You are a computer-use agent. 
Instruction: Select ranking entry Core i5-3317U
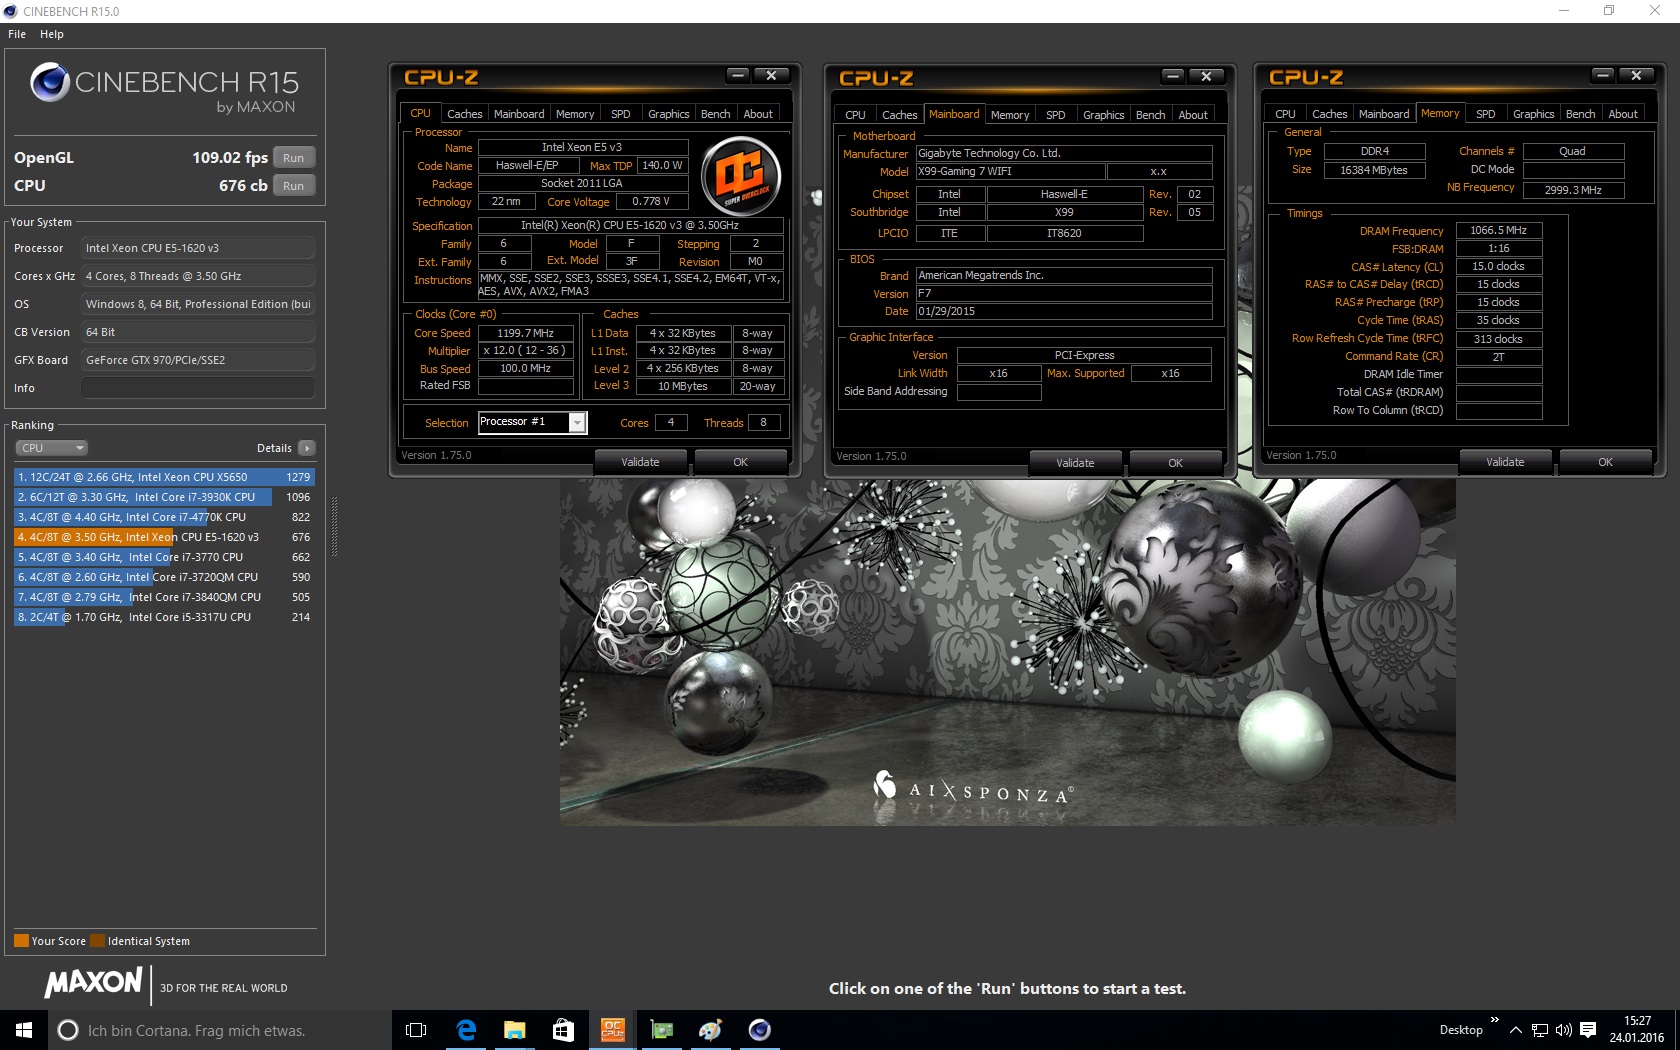[x=164, y=617]
